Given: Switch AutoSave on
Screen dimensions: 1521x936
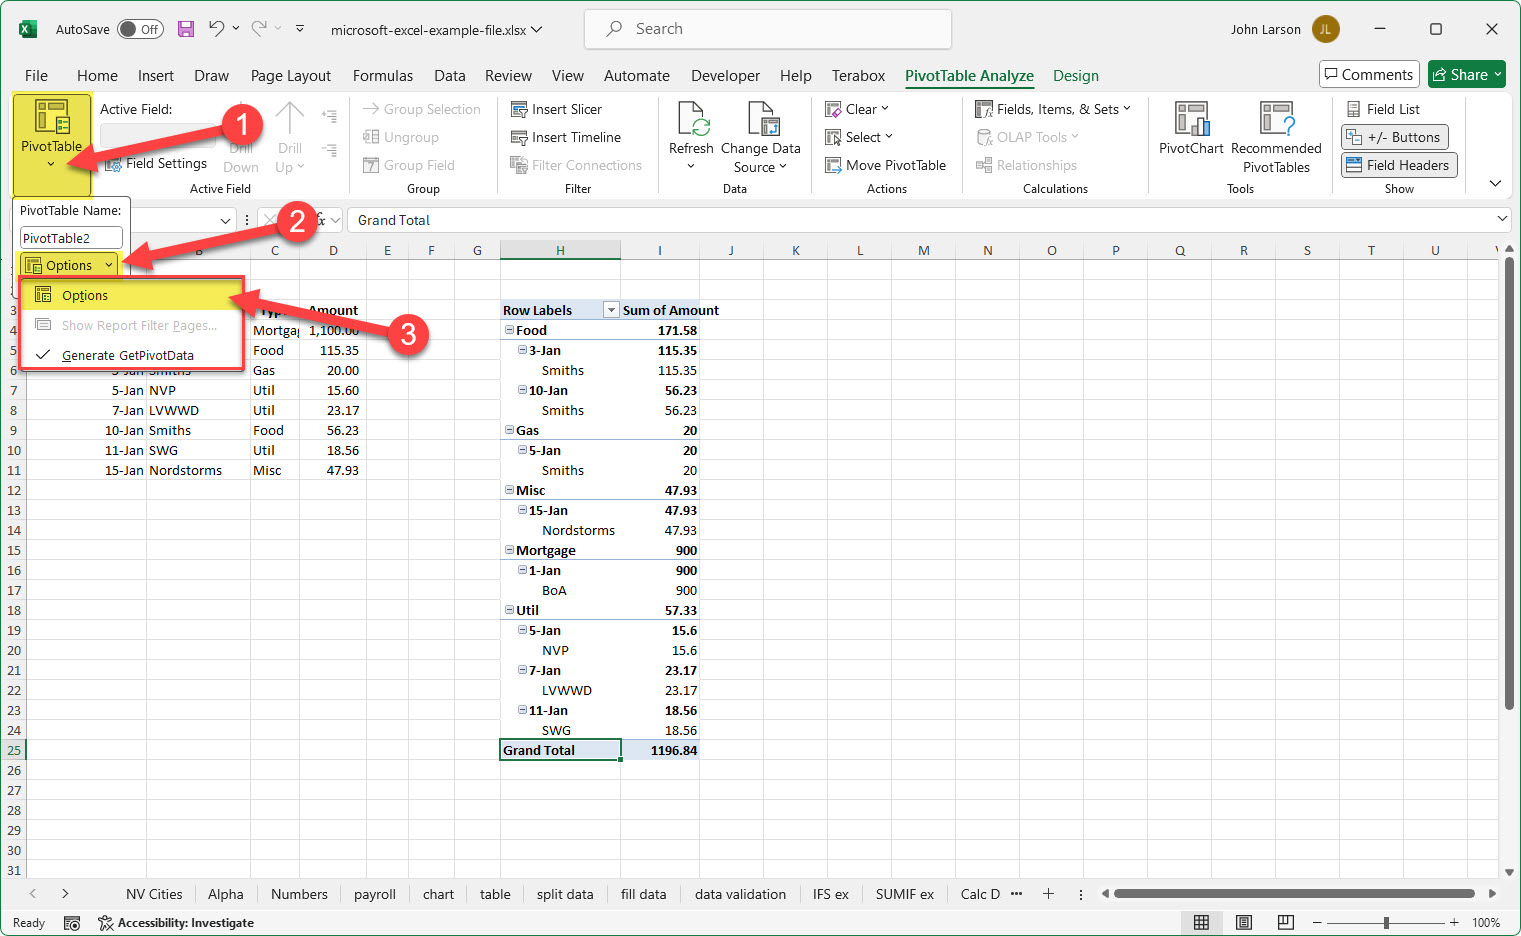Looking at the screenshot, I should coord(140,29).
